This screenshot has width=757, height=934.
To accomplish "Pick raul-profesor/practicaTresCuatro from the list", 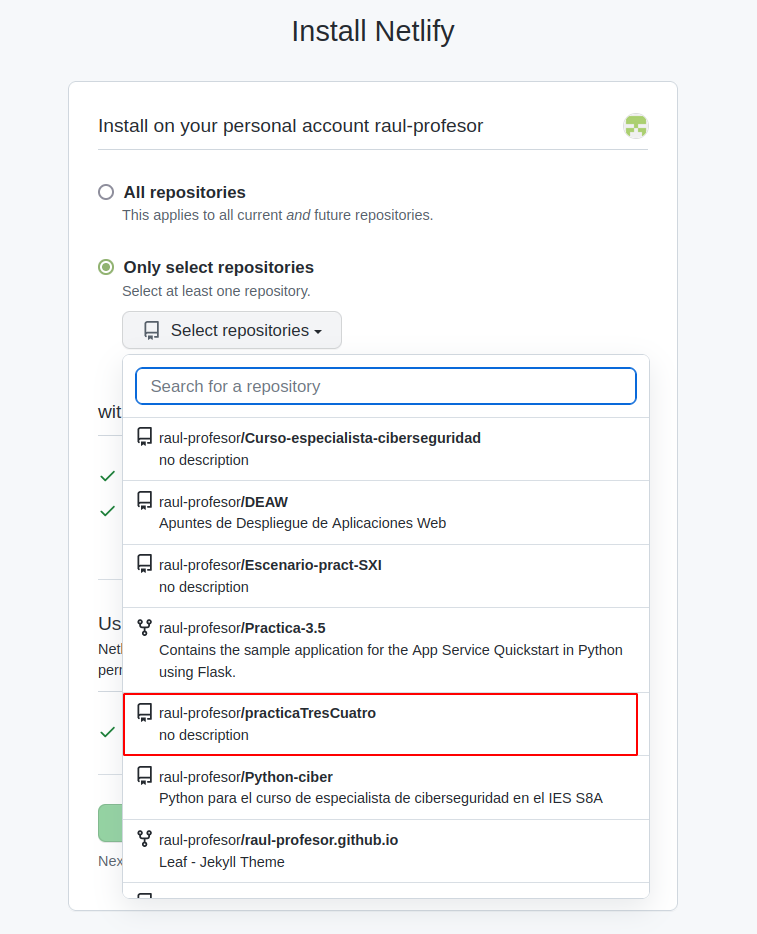I will [380, 724].
